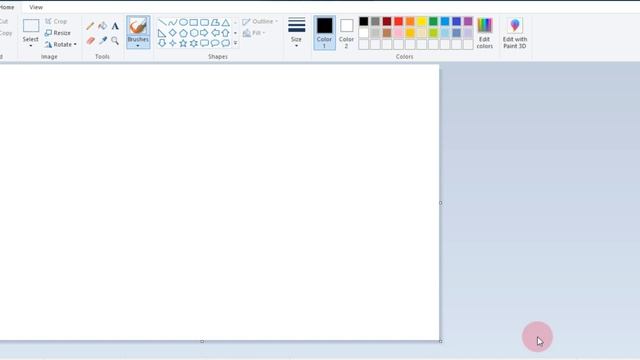Click the Brushes tool icon
Viewport: 640px width, 360px height.
point(138,26)
